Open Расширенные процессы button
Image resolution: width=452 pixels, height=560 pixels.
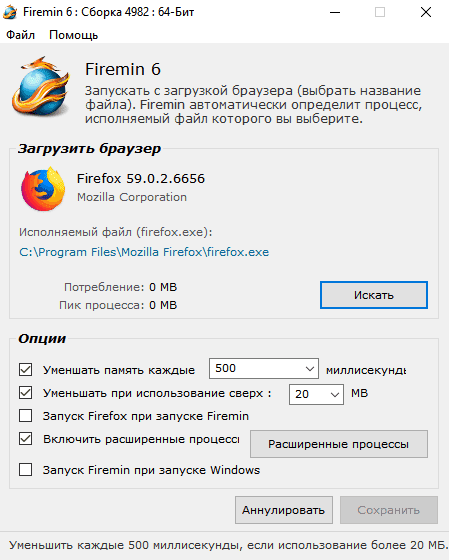click(x=339, y=444)
